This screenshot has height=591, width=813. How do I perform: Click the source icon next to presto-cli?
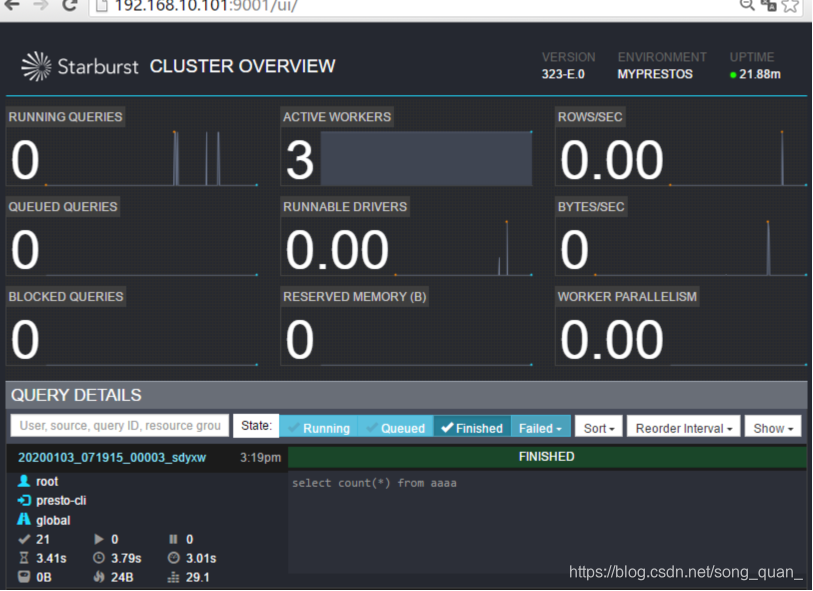(24, 500)
